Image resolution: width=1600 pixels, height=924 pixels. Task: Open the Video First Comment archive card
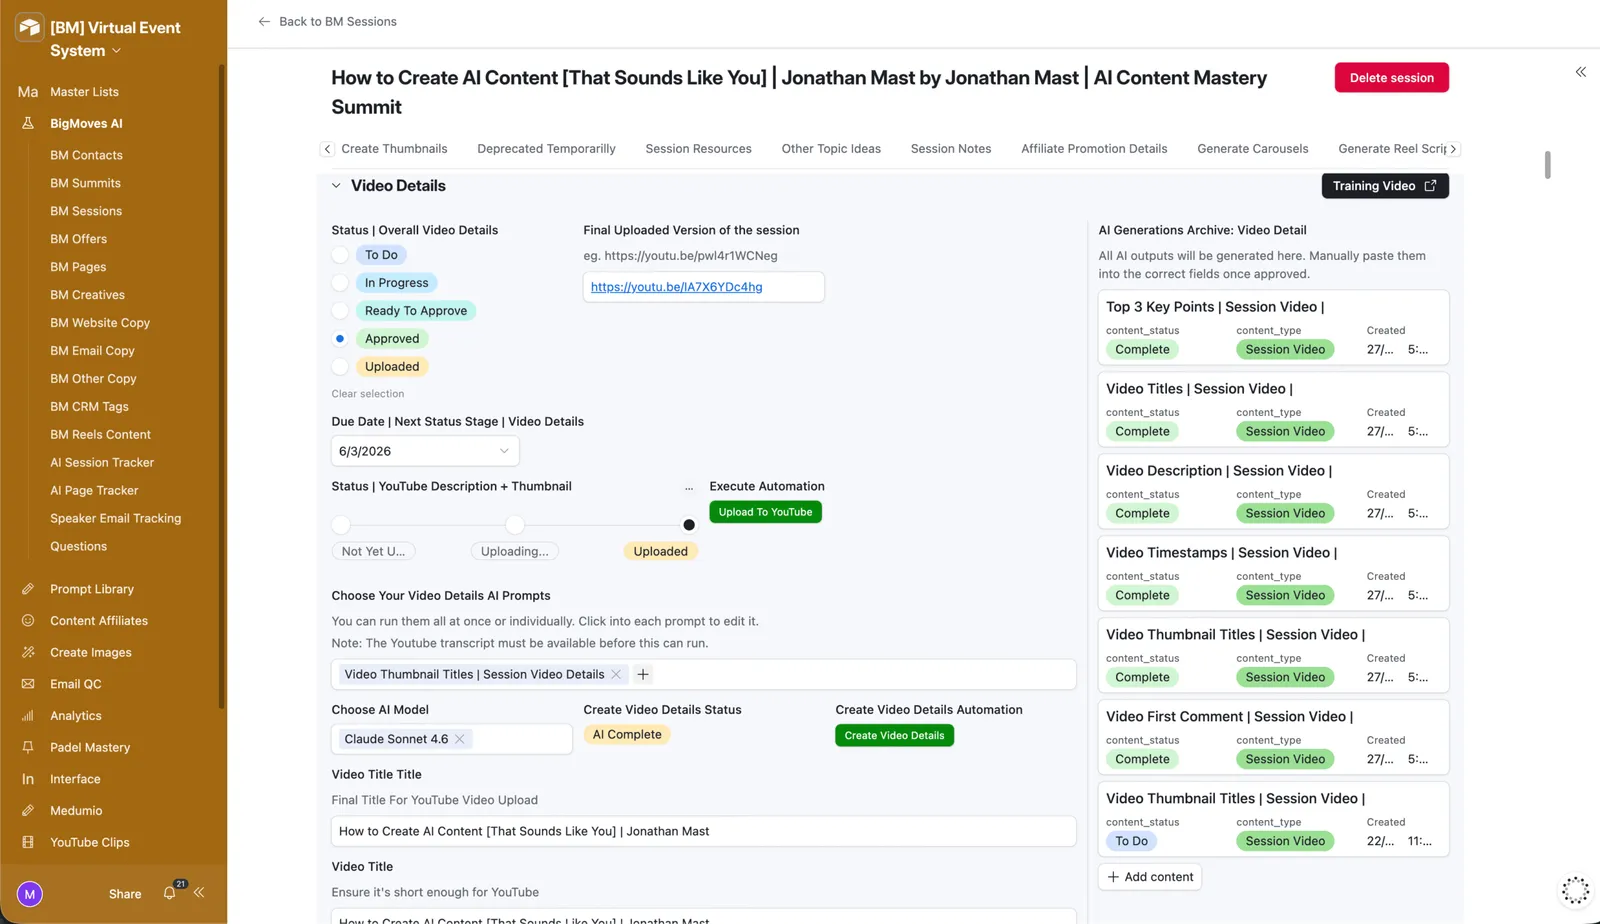pyautogui.click(x=1273, y=737)
